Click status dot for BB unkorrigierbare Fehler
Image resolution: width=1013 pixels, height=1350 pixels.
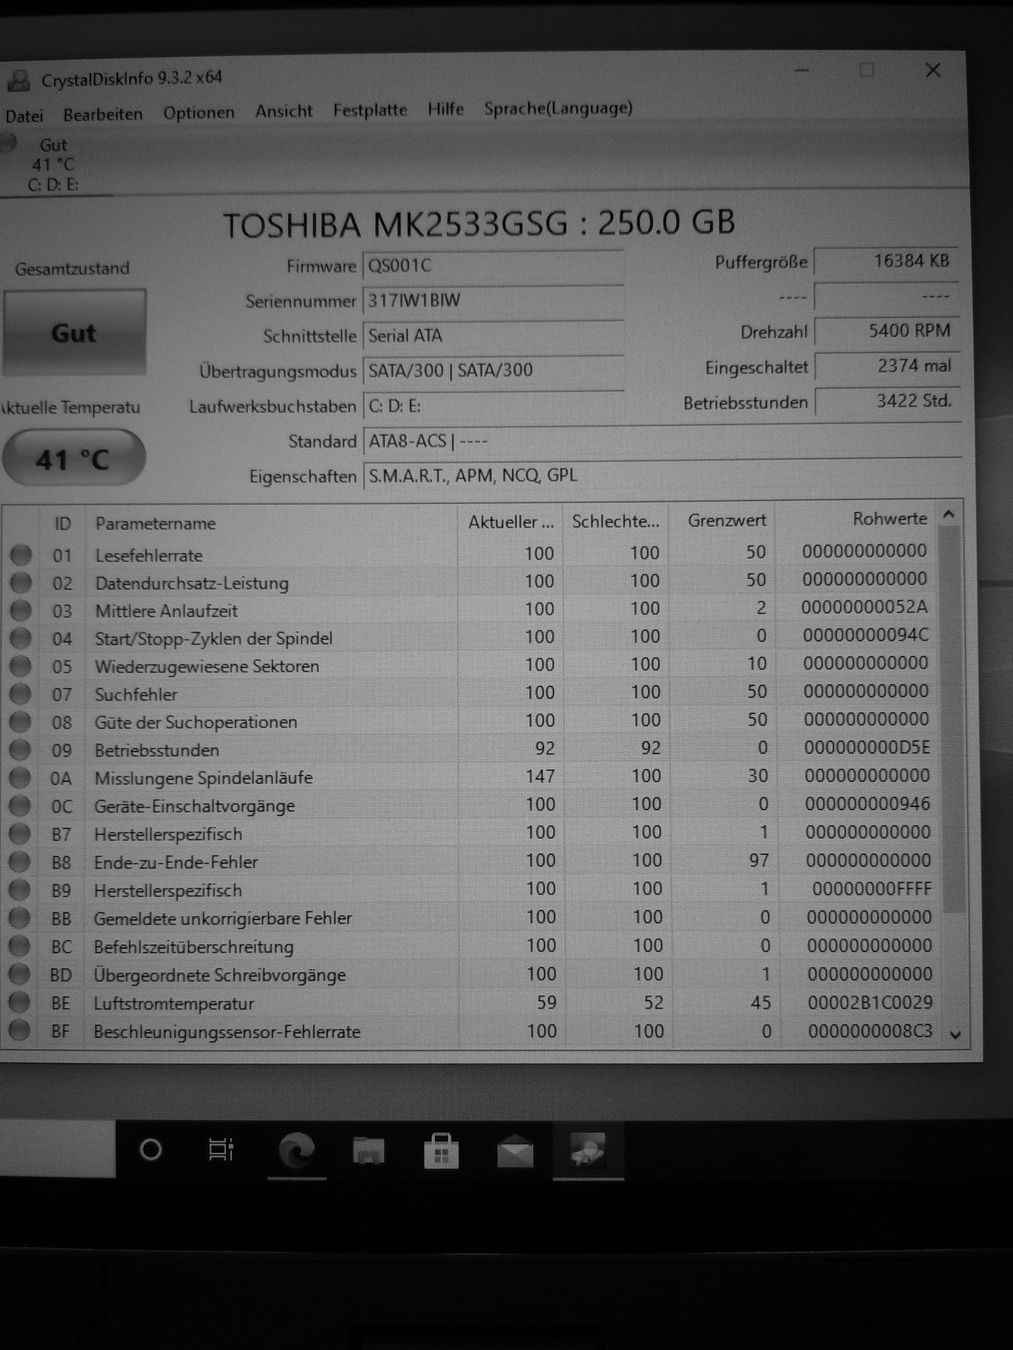(x=19, y=918)
